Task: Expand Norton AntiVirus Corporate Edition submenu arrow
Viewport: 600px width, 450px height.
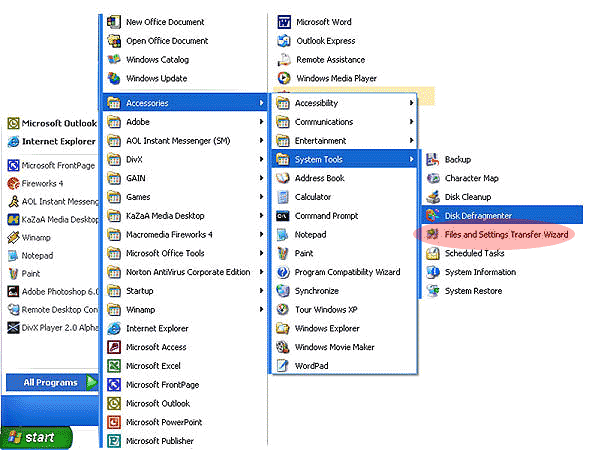Action: click(261, 272)
